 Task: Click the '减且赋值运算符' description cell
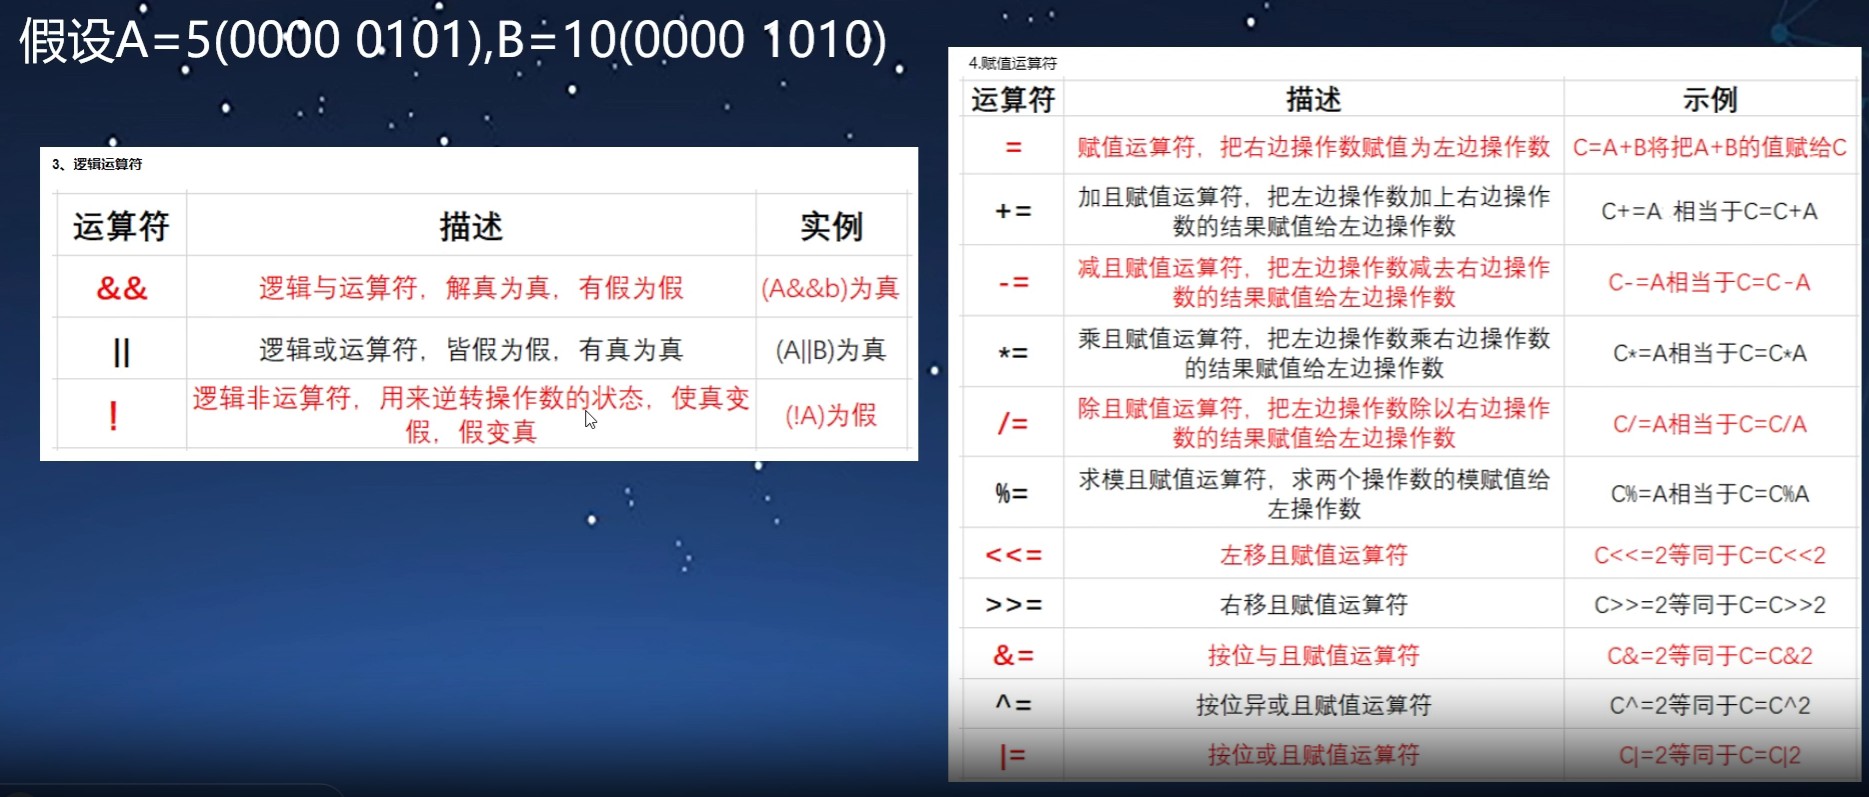[x=1314, y=282]
